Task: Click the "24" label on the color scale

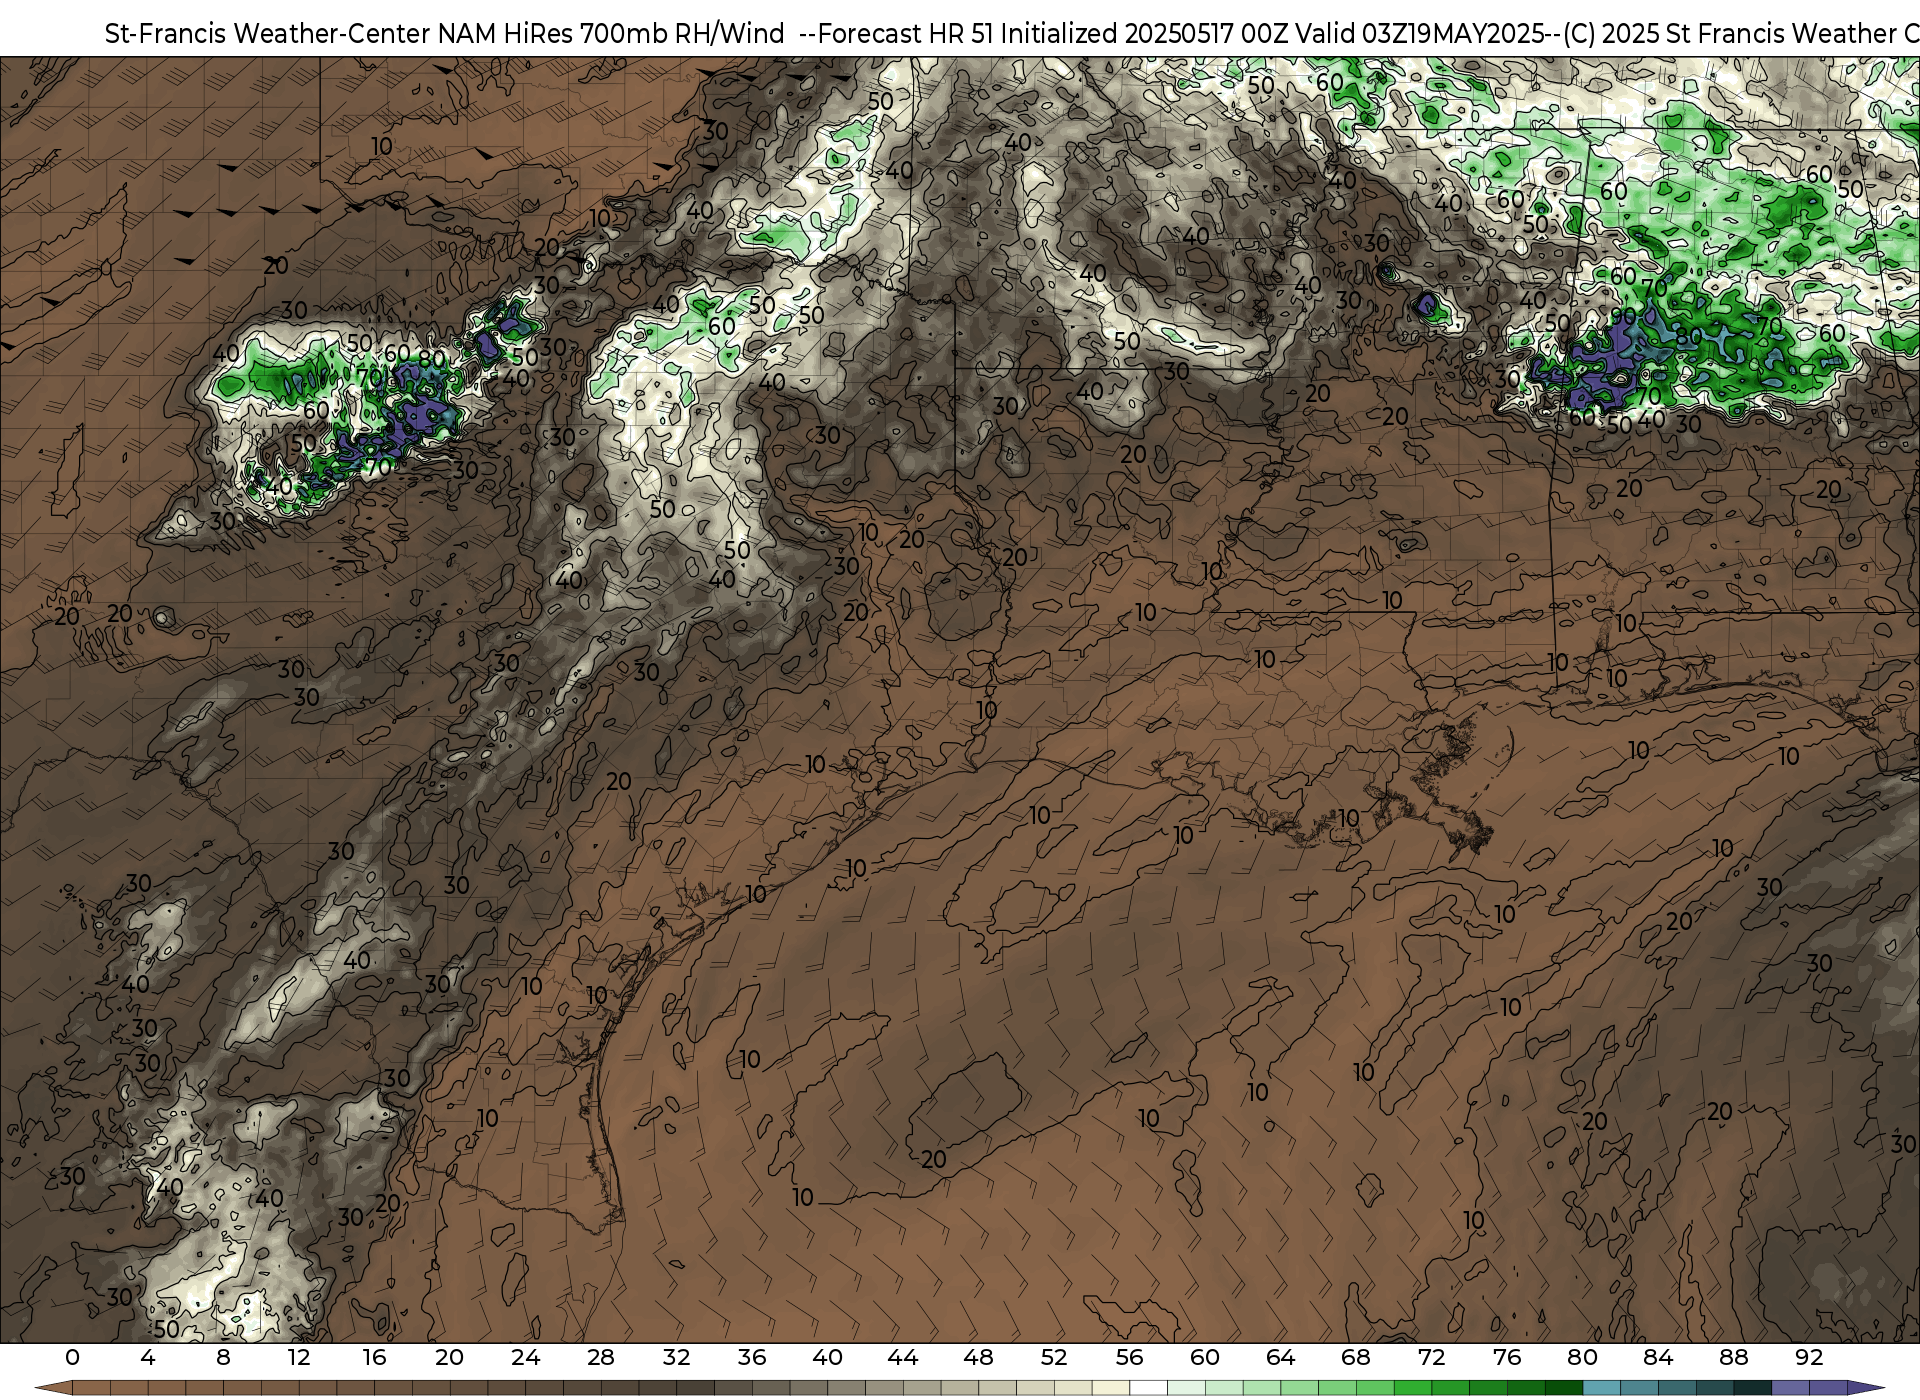Action: (525, 1357)
